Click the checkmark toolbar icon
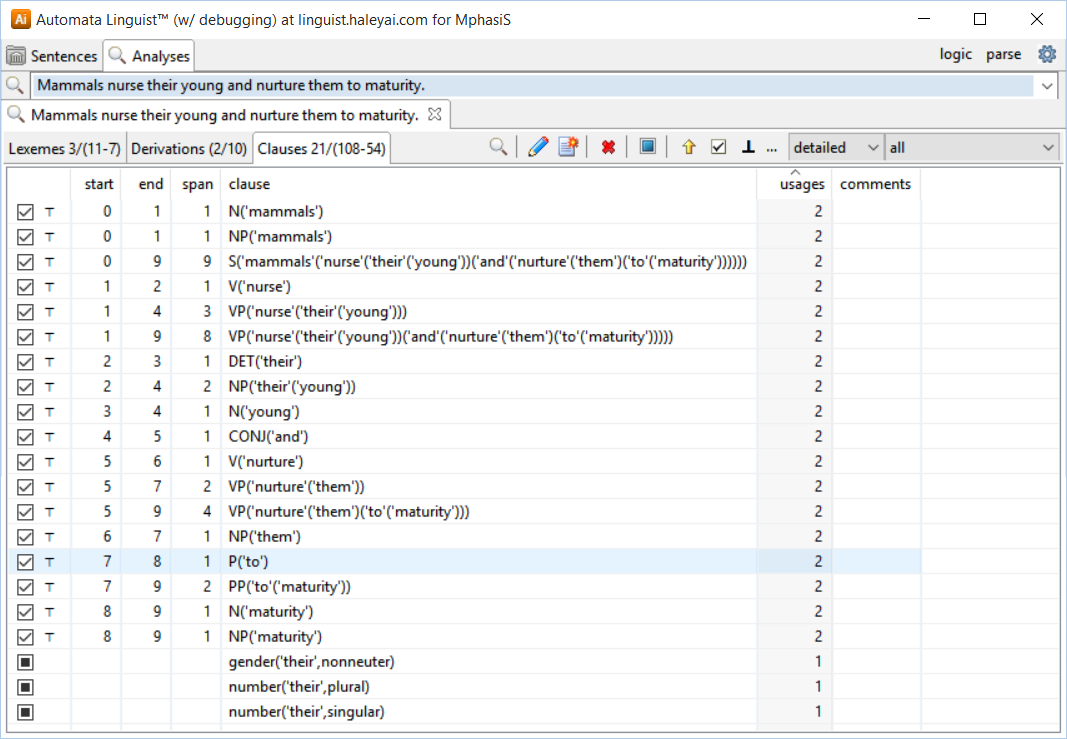This screenshot has height=739, width=1067. pos(719,147)
